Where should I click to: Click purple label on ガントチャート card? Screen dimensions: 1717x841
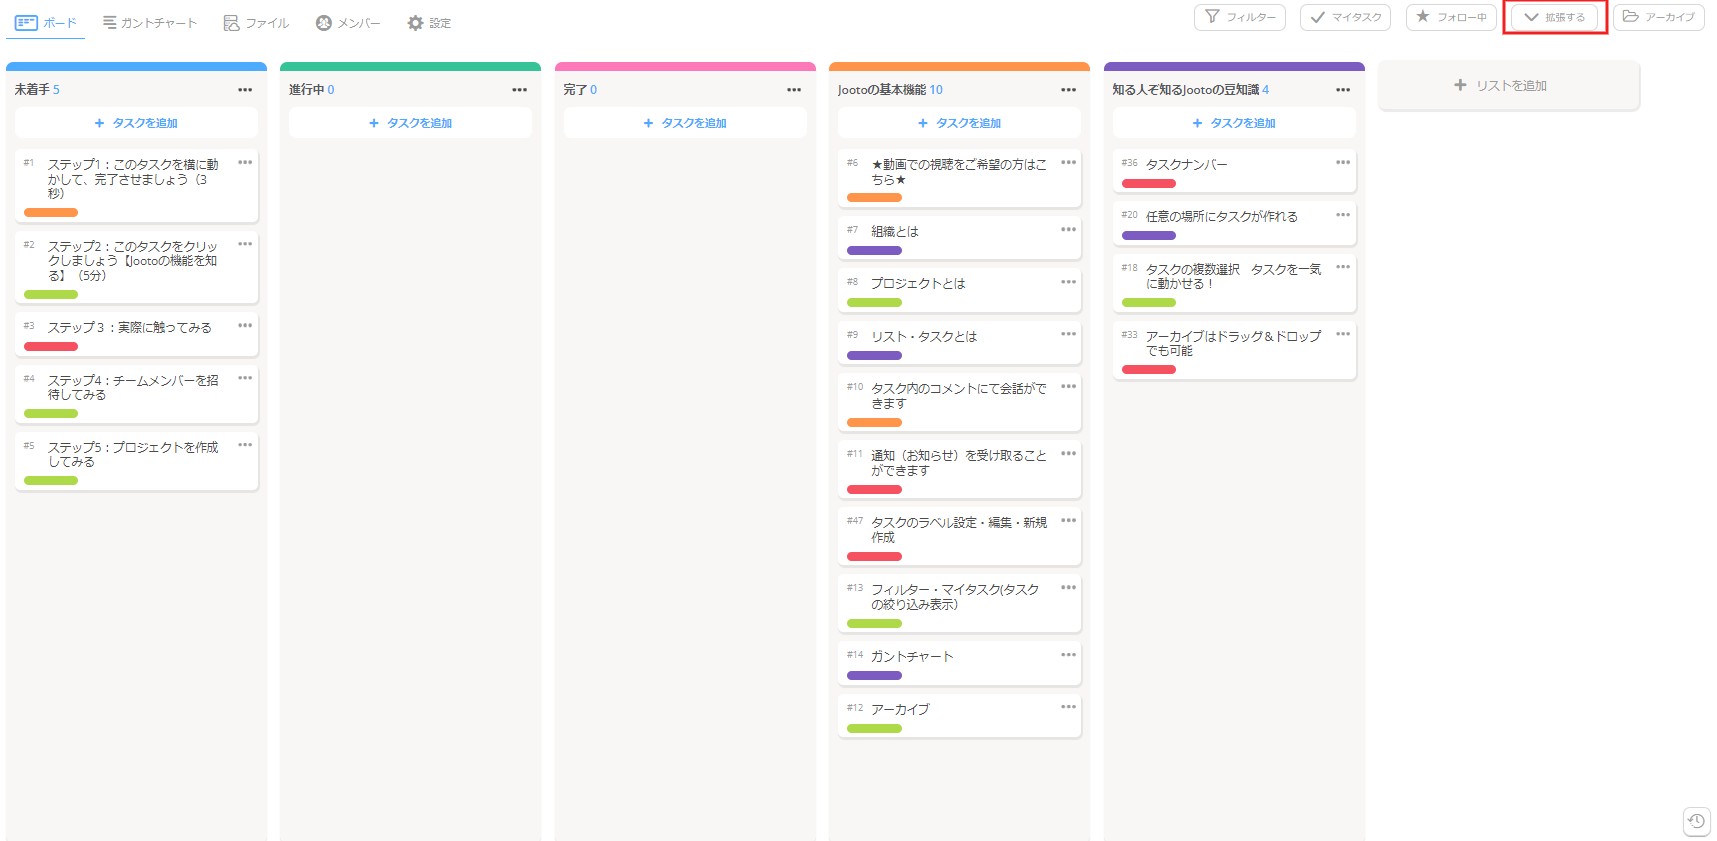(874, 675)
